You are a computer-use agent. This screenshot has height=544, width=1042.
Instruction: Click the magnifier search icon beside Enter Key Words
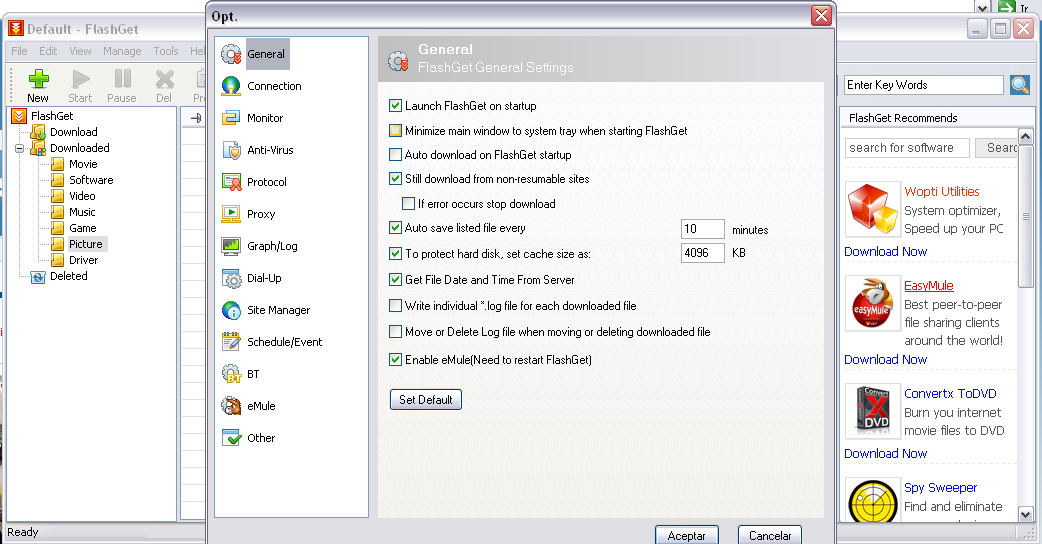tap(1019, 85)
